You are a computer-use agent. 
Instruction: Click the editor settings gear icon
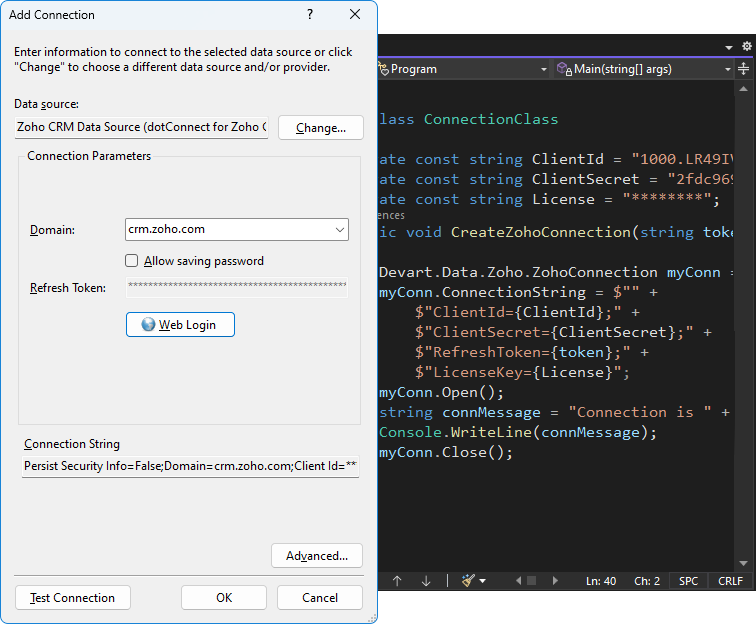[746, 46]
